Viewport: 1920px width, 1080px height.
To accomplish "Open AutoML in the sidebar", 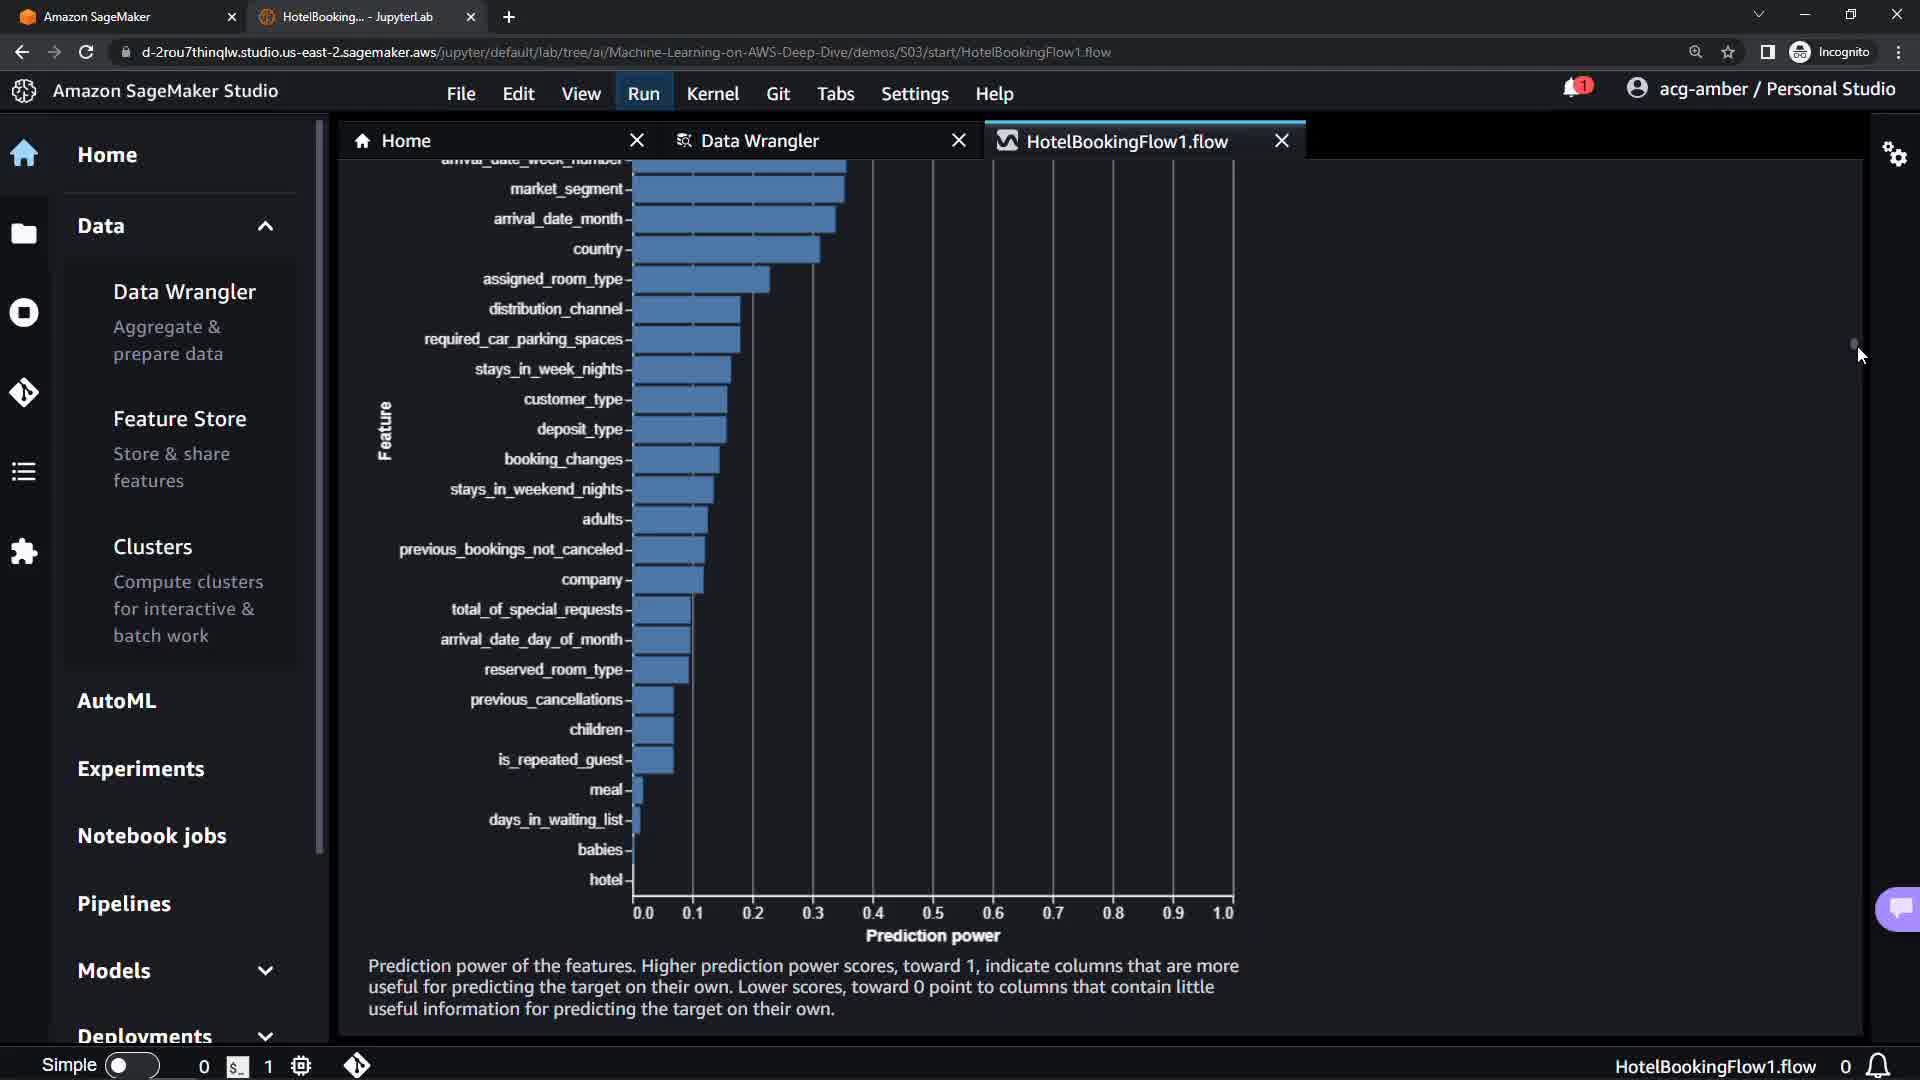I will (116, 701).
